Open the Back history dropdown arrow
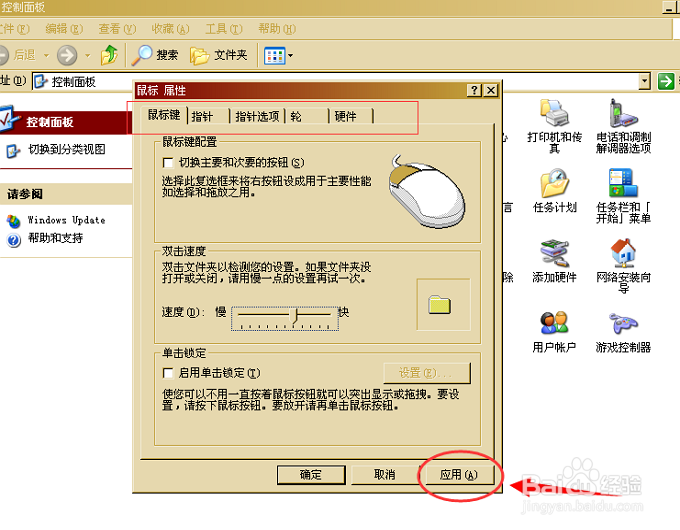The height and width of the screenshot is (530, 680). click(46, 56)
